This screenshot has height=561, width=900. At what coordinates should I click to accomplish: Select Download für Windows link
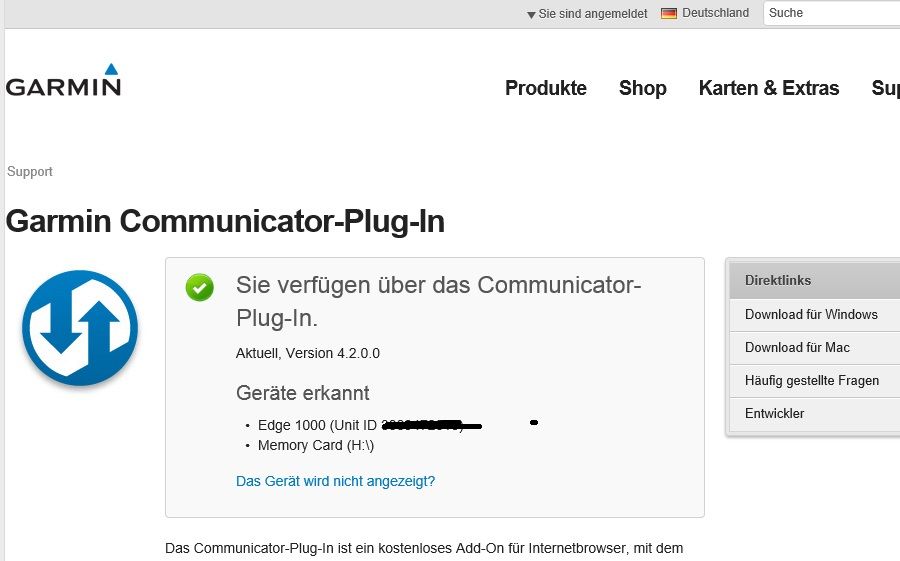tap(811, 314)
